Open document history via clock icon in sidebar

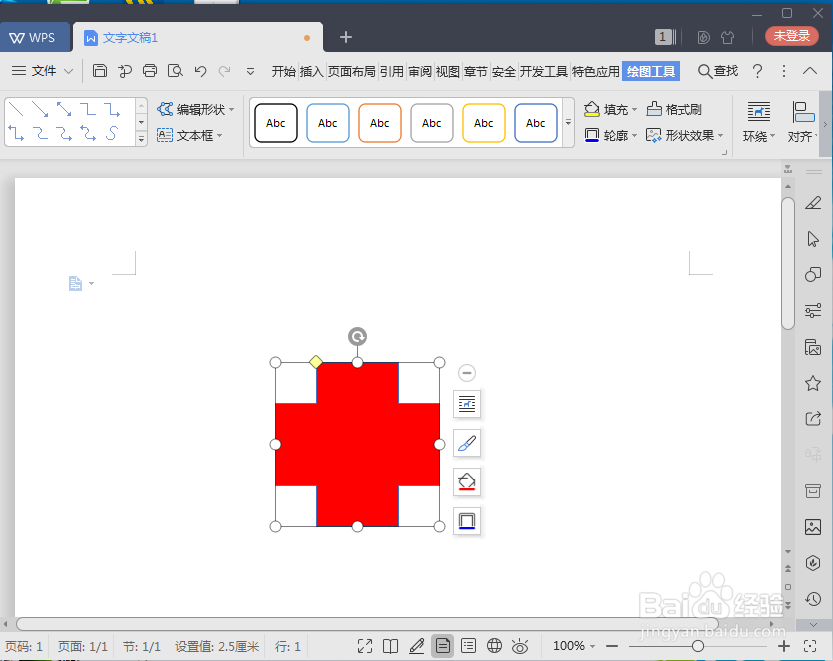click(813, 599)
